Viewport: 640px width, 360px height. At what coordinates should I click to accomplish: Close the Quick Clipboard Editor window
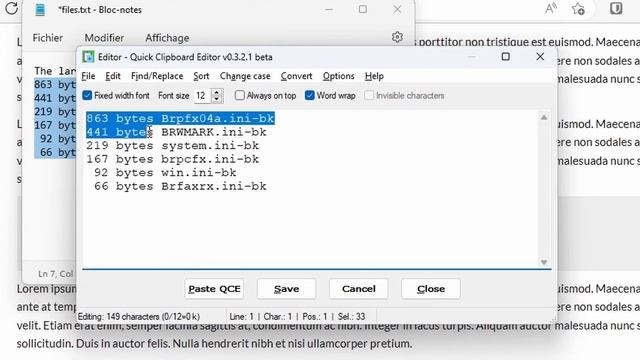click(540, 56)
